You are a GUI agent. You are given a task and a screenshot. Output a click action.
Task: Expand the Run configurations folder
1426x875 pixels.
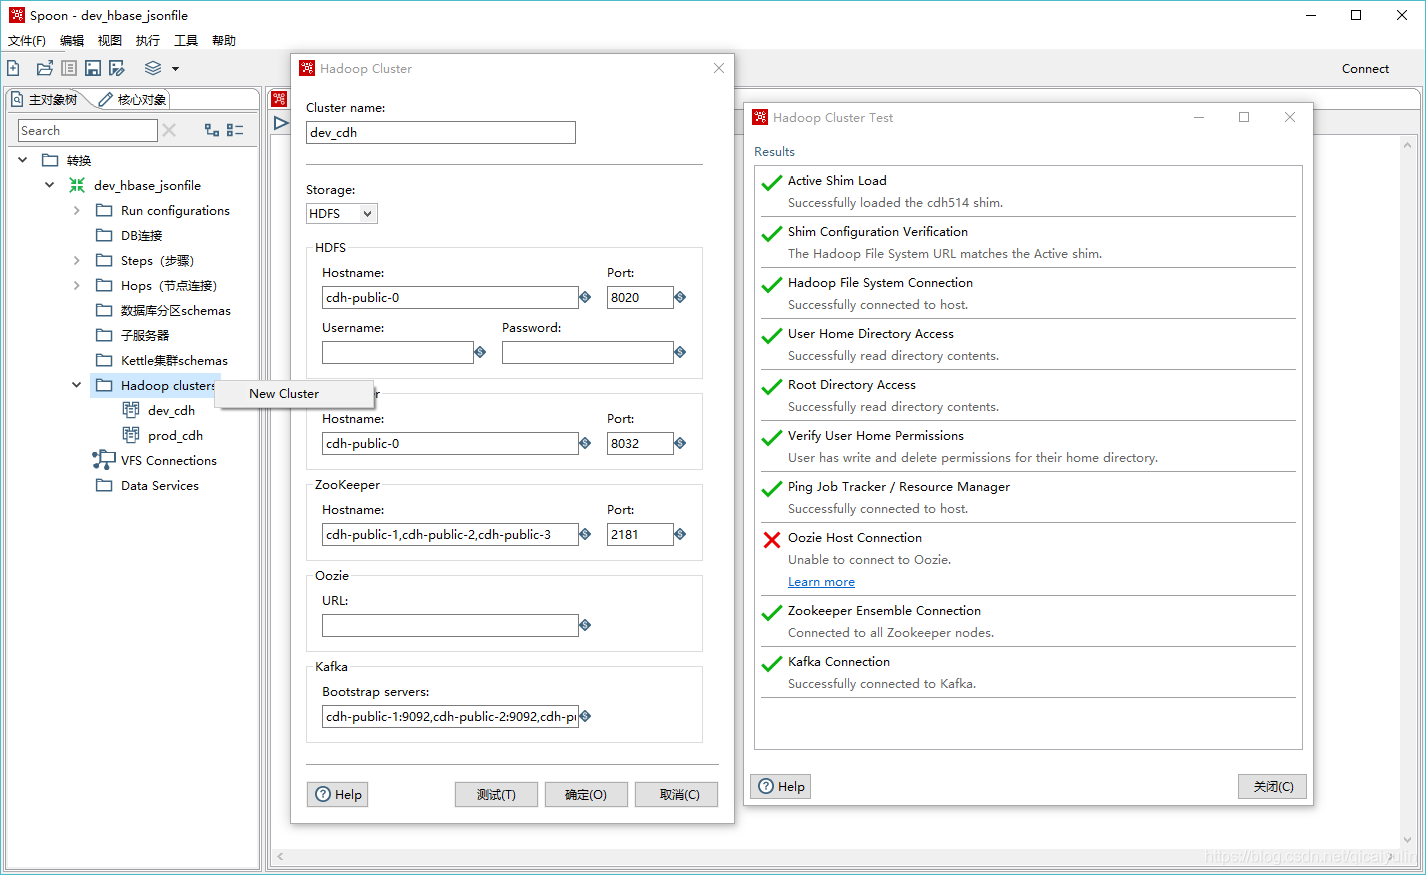pos(77,210)
